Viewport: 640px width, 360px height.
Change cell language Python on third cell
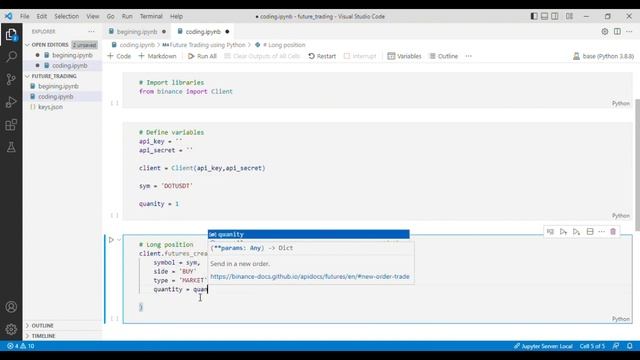621,319
